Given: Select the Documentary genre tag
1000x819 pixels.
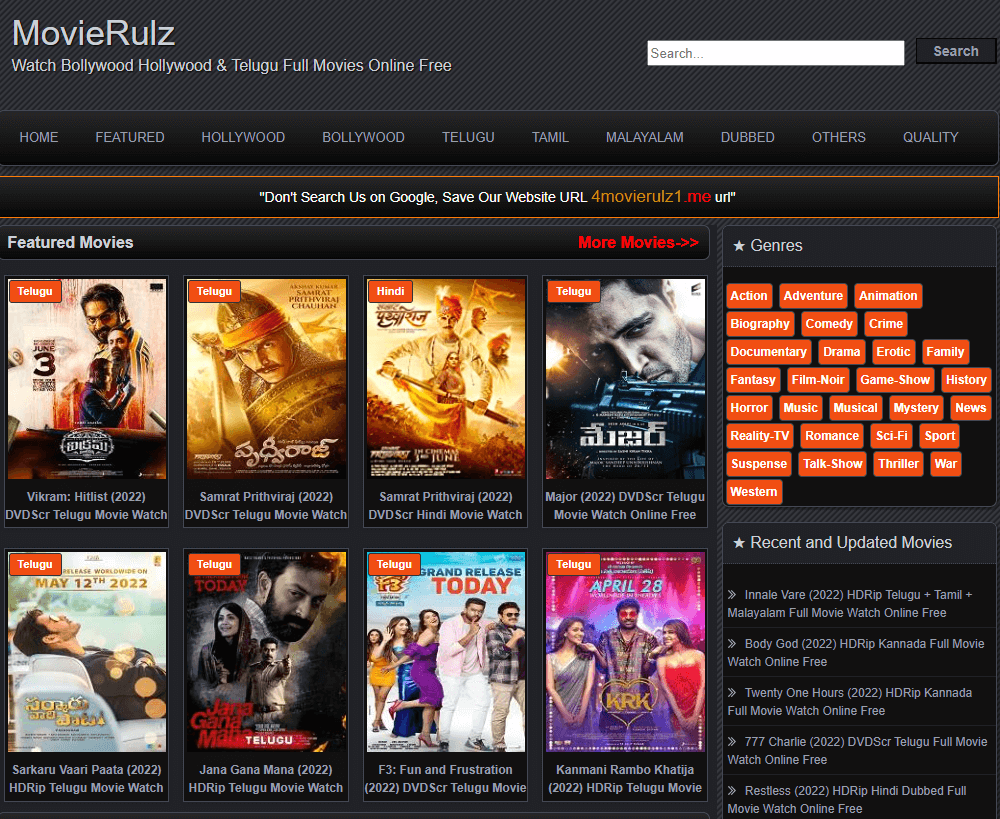Looking at the screenshot, I should click(768, 351).
